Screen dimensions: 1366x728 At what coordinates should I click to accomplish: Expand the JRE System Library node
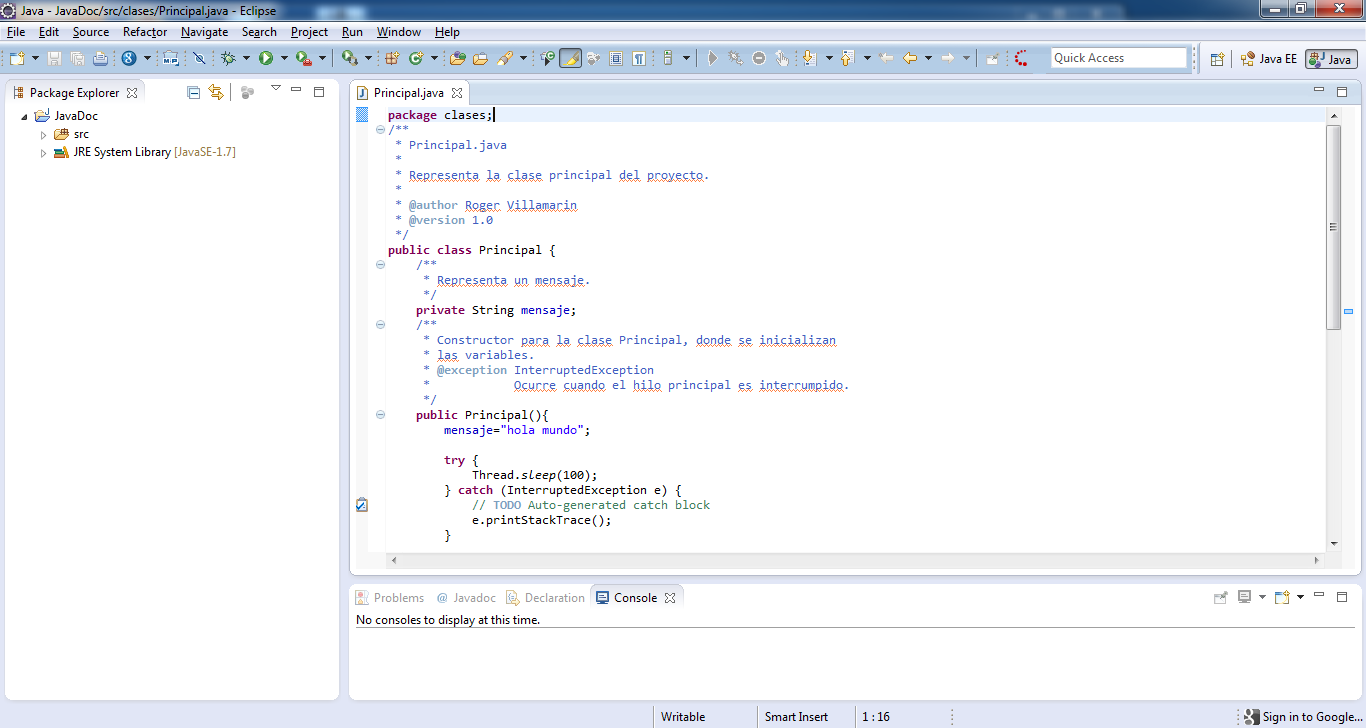[x=43, y=153]
